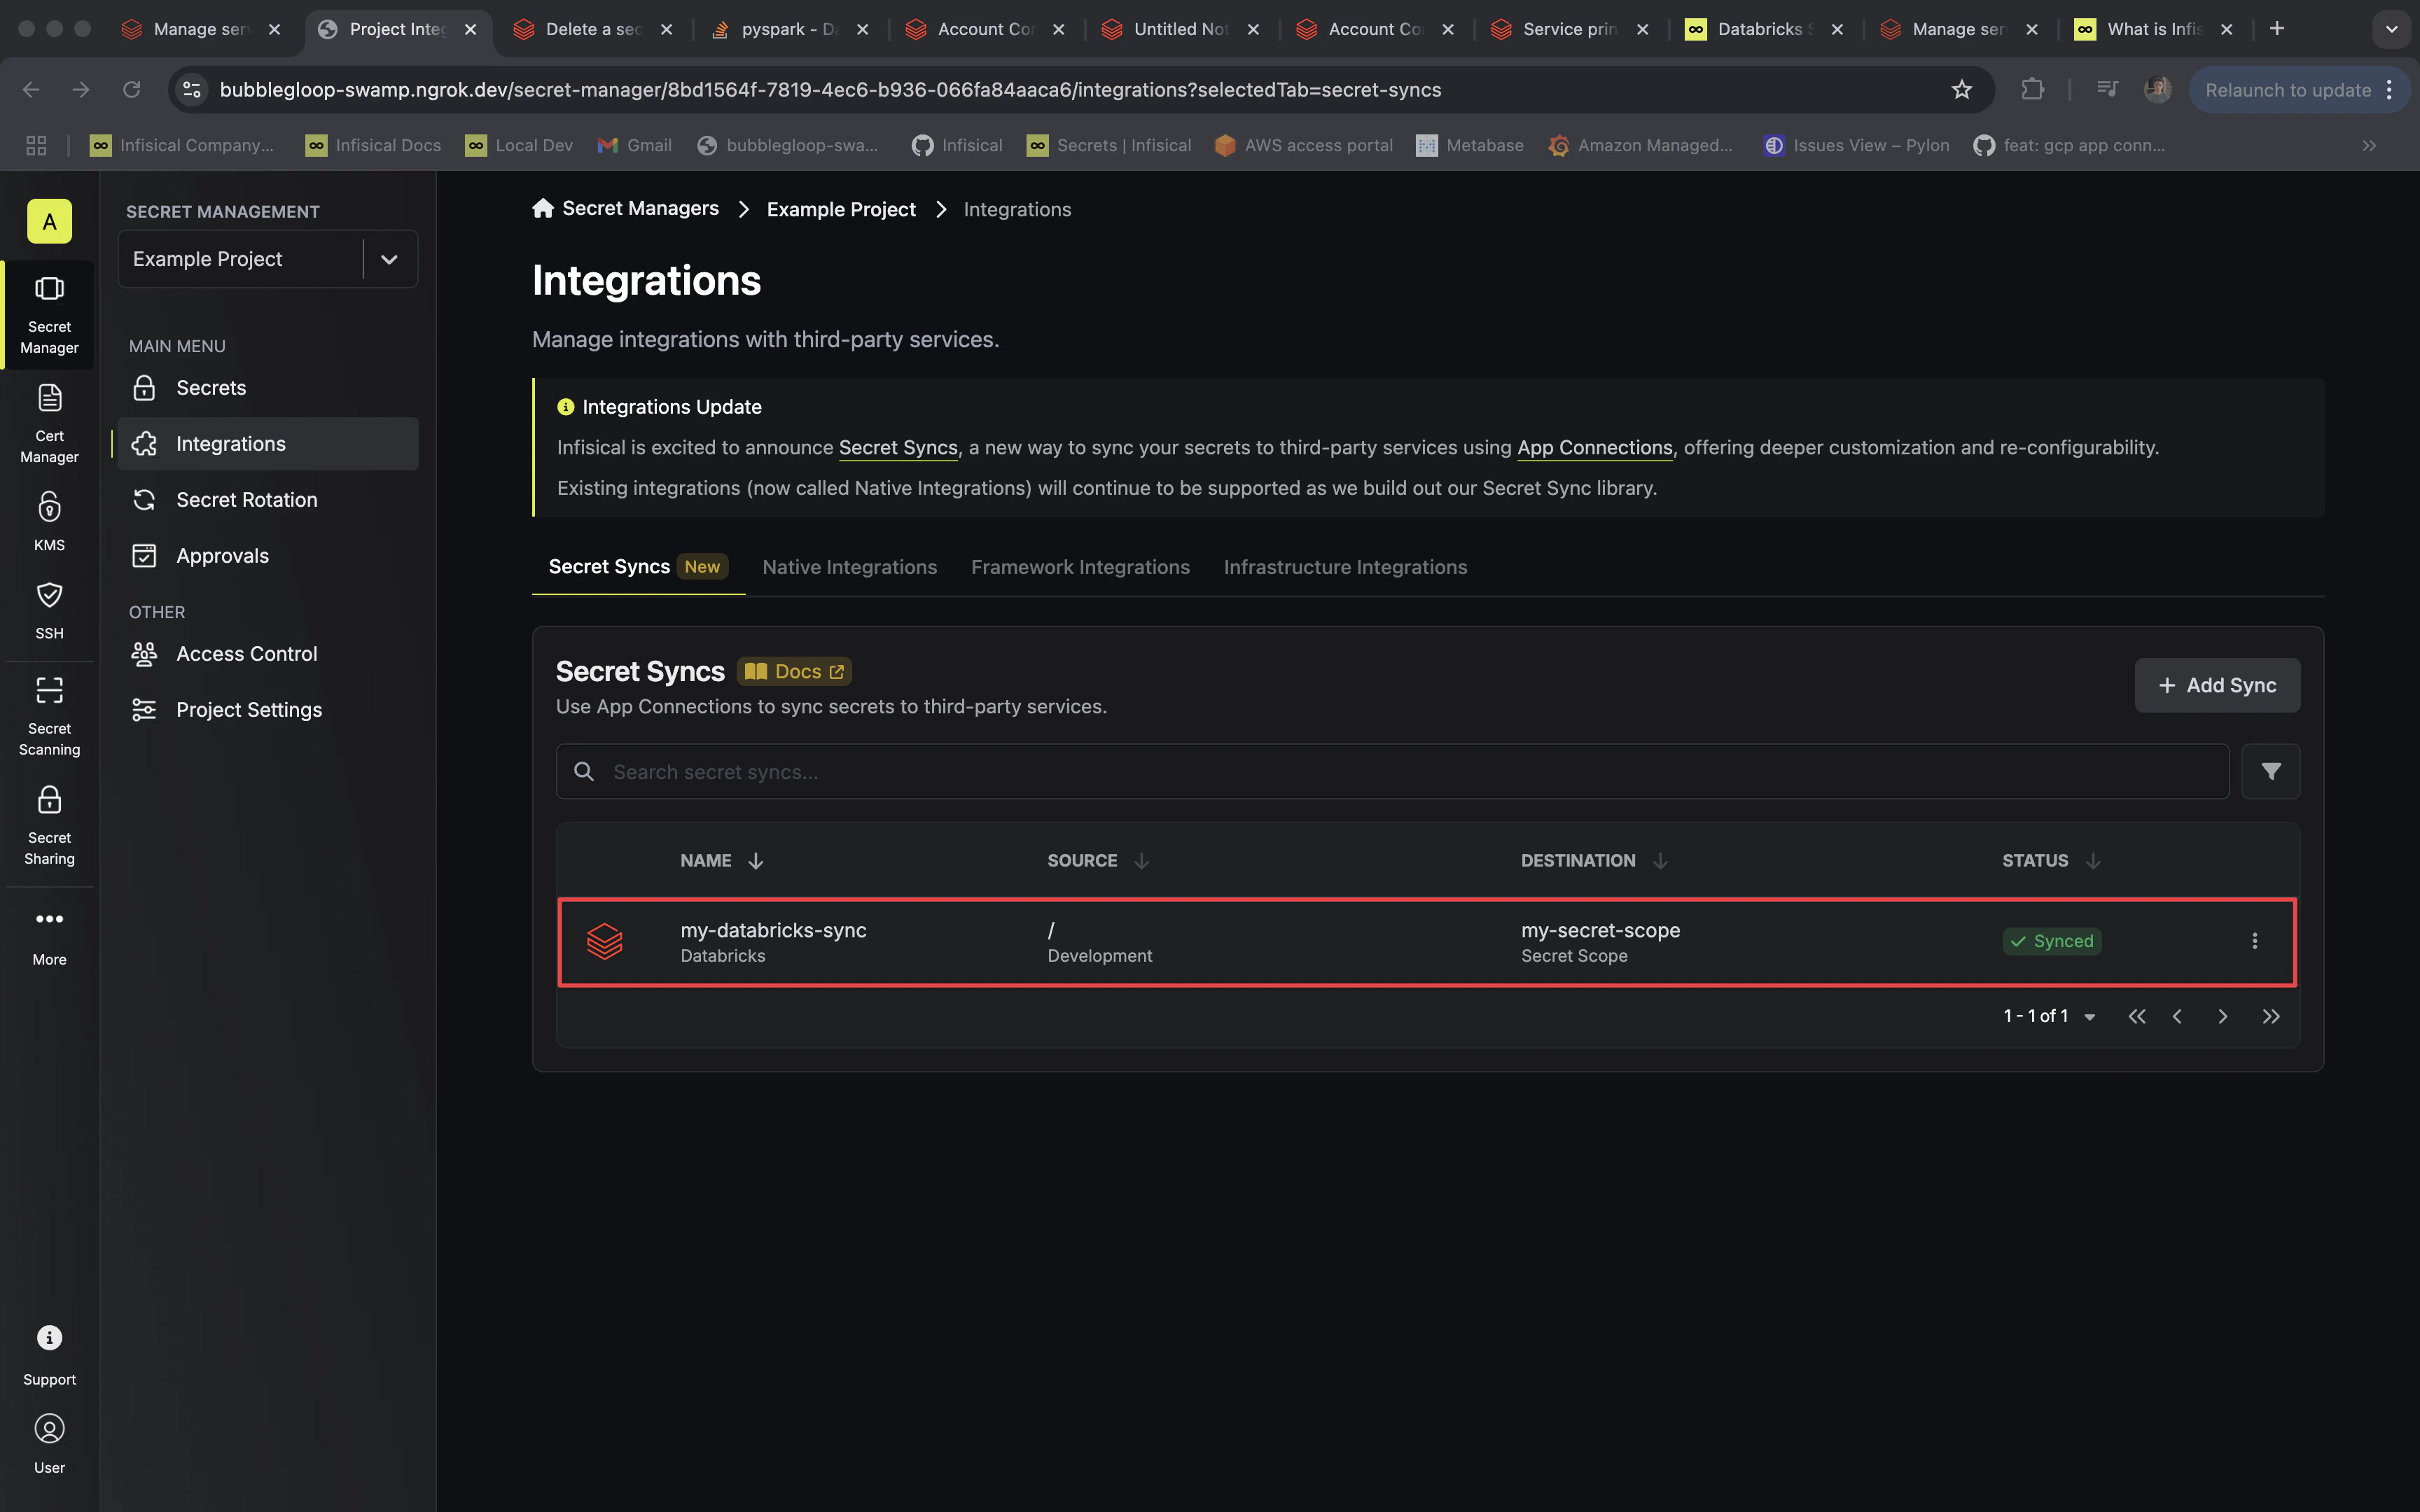2420x1512 pixels.
Task: Open Project Settings menu item
Action: (x=267, y=710)
